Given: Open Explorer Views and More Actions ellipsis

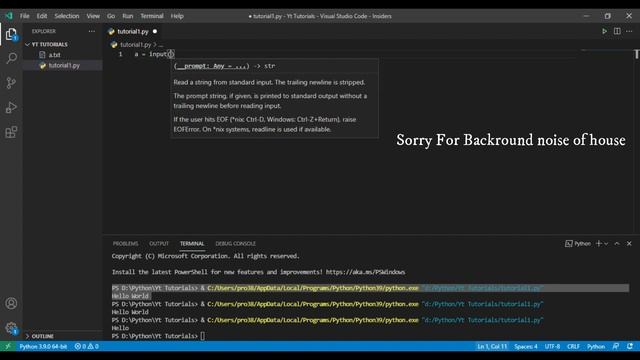Looking at the screenshot, I should pos(91,31).
